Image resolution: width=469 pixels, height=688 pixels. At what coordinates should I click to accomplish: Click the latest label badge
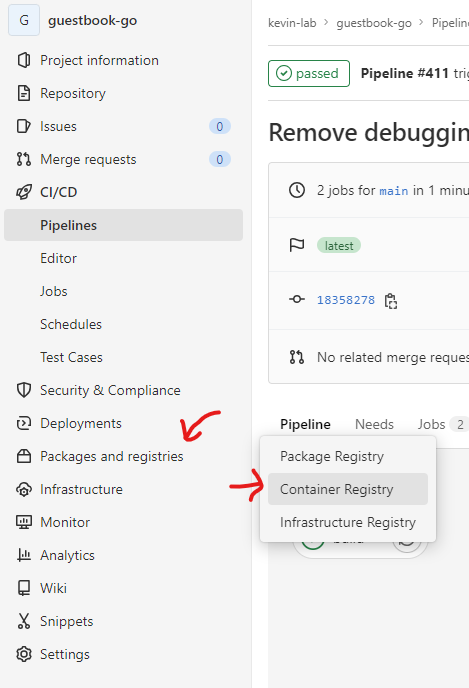[339, 246]
